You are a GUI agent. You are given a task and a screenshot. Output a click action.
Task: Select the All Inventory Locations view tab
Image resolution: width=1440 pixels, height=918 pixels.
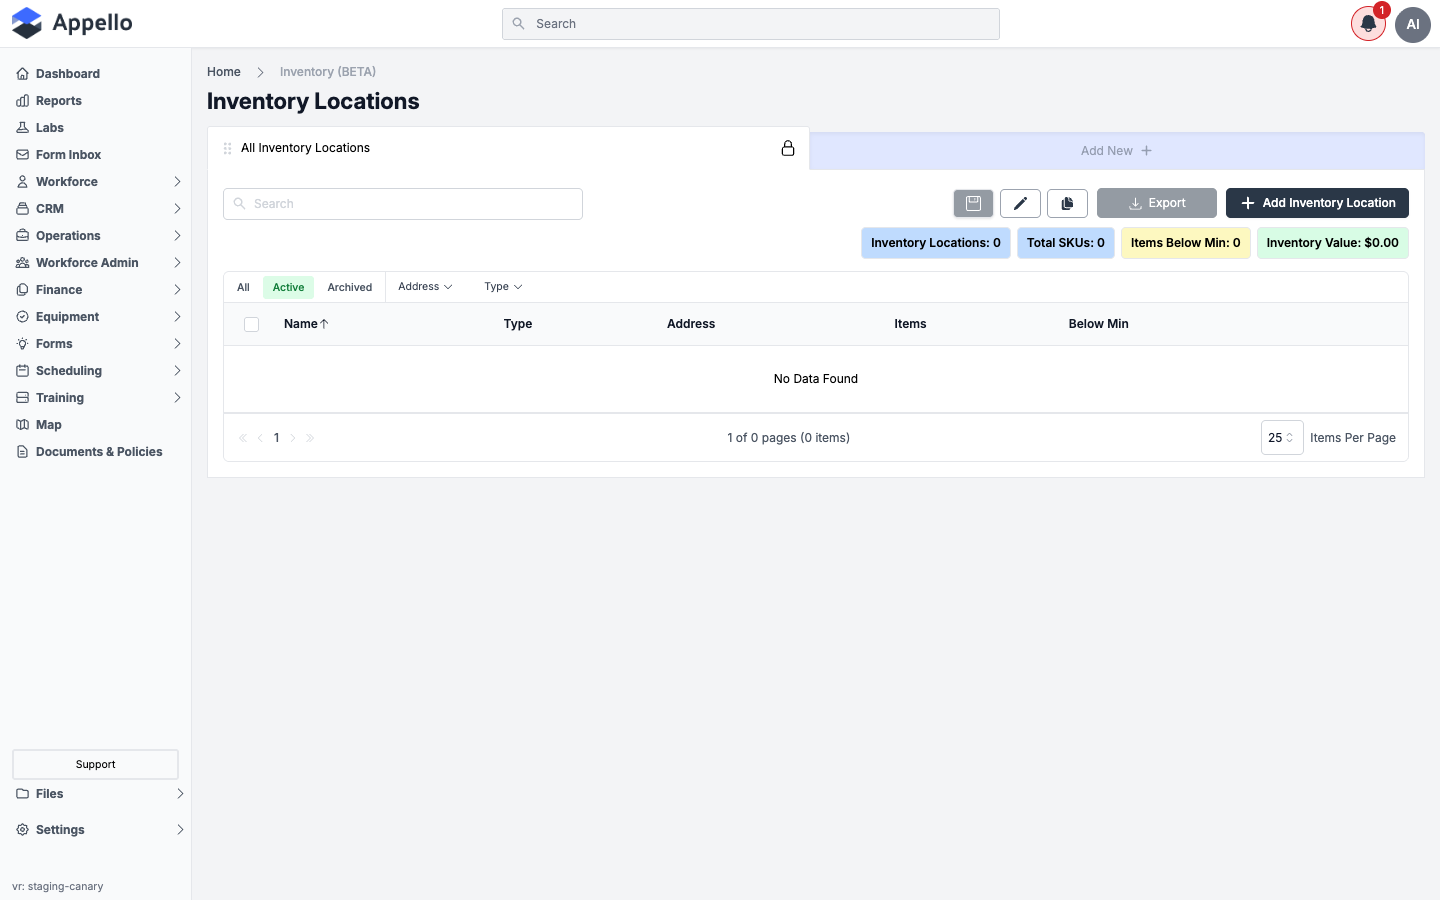tap(508, 148)
